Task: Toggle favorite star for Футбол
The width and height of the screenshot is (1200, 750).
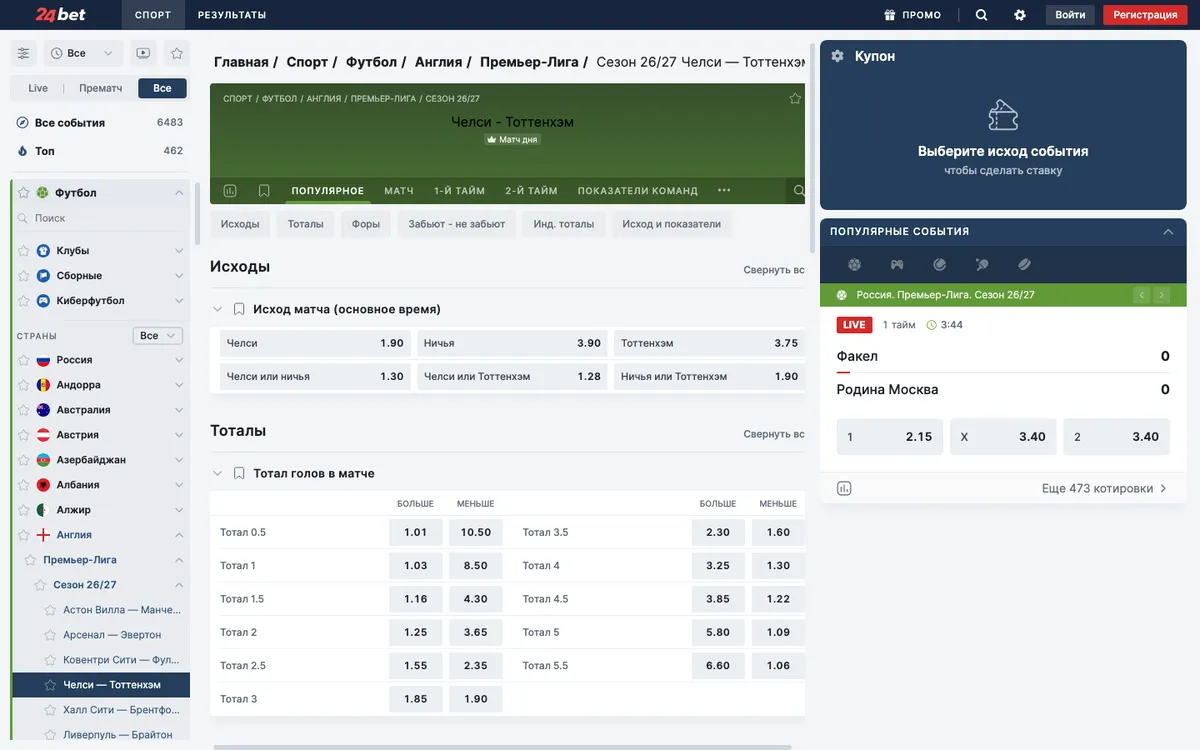Action: (24, 193)
